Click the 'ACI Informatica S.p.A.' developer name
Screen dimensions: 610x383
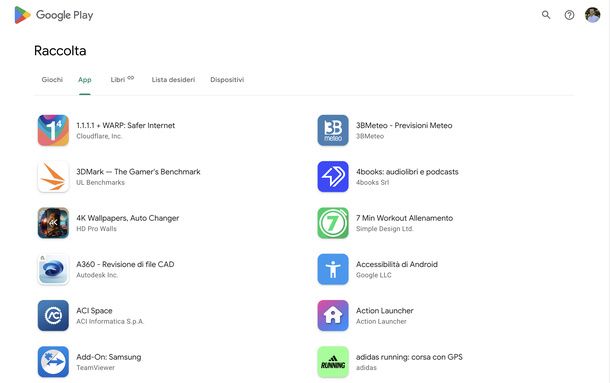110,322
